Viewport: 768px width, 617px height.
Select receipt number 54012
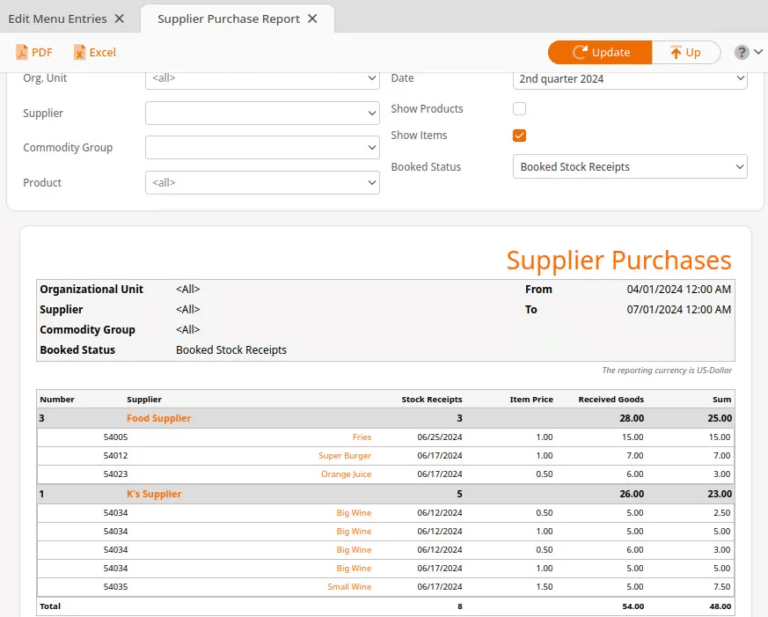tap(116, 456)
